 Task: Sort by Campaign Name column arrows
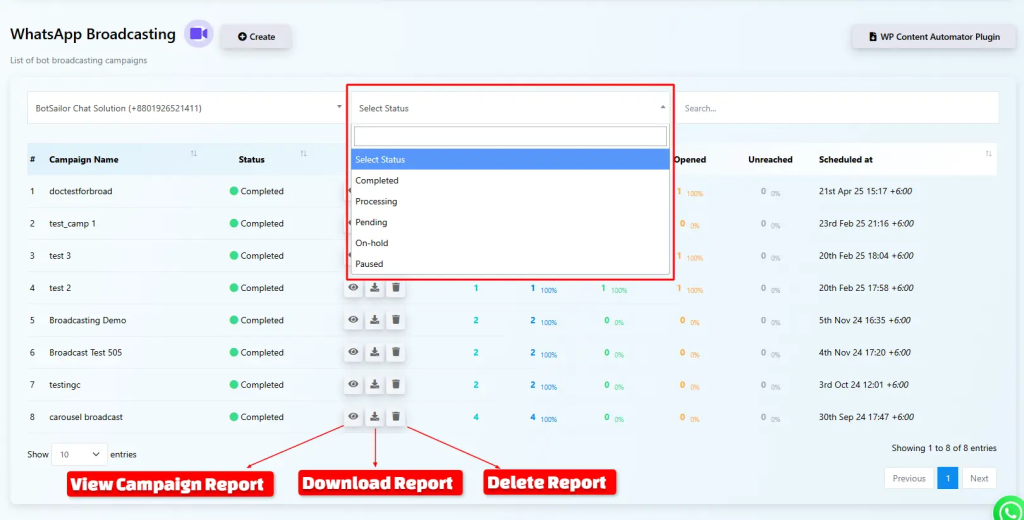[193, 154]
